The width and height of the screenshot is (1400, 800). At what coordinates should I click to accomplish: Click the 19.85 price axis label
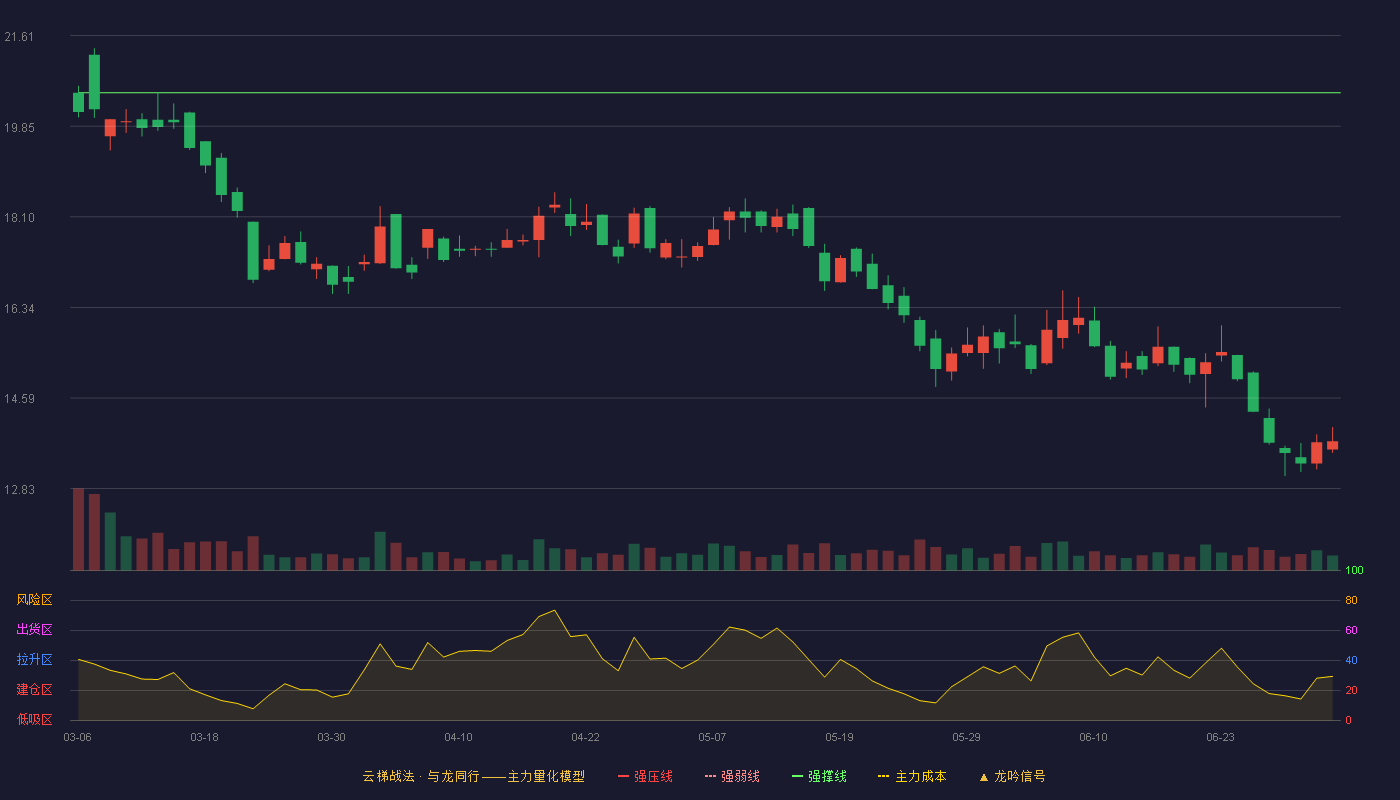[19, 127]
